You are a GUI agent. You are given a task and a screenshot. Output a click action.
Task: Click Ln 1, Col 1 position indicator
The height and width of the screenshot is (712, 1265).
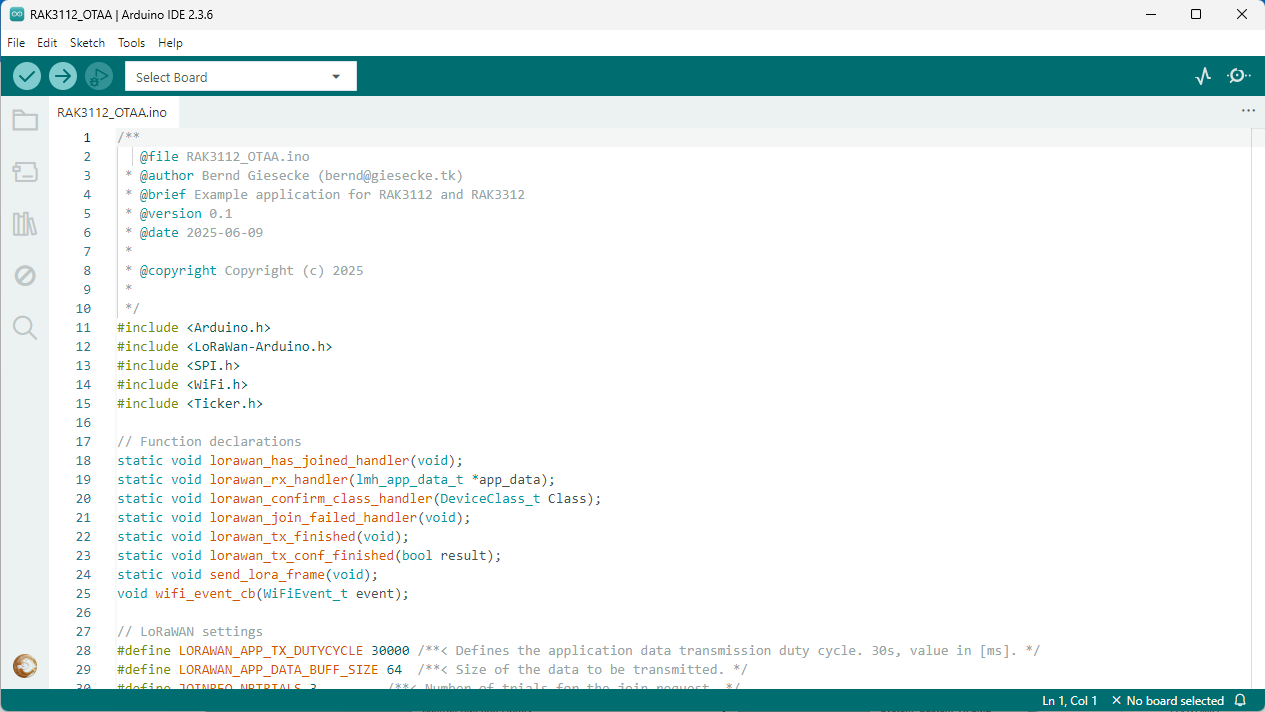point(1069,701)
